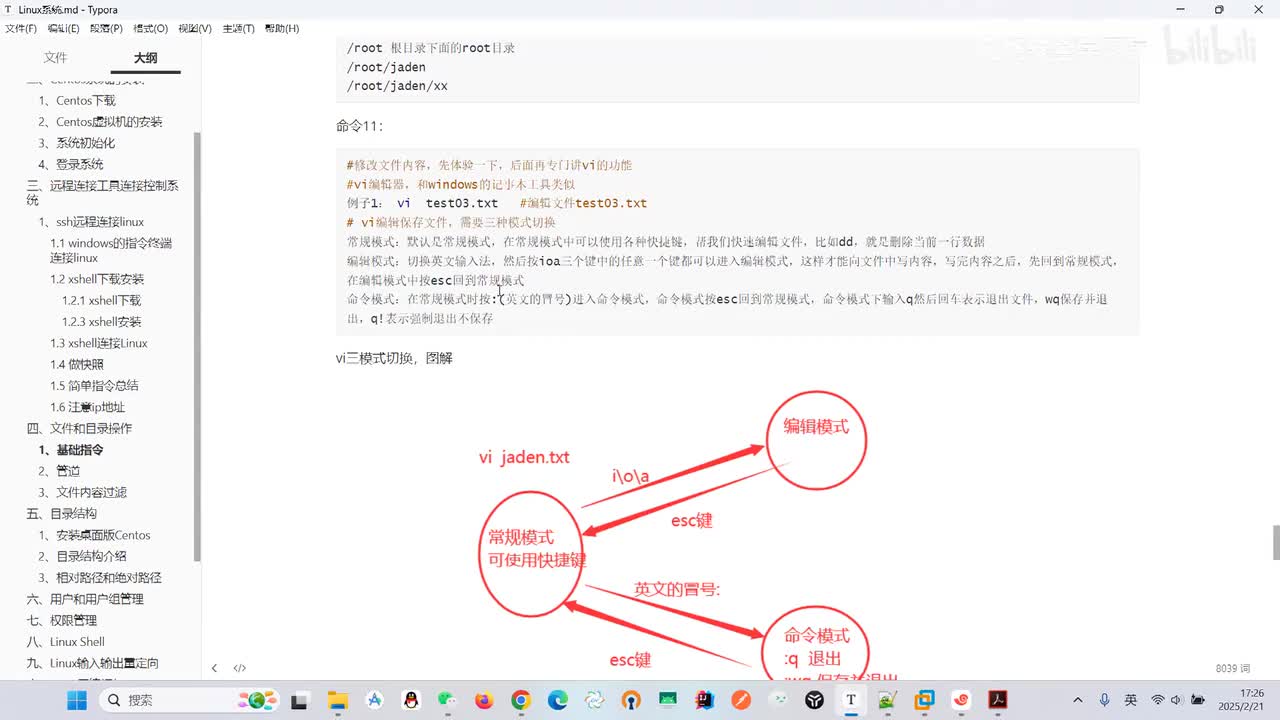Select outline item 4、登录系统
The width and height of the screenshot is (1280, 720).
[x=71, y=164]
